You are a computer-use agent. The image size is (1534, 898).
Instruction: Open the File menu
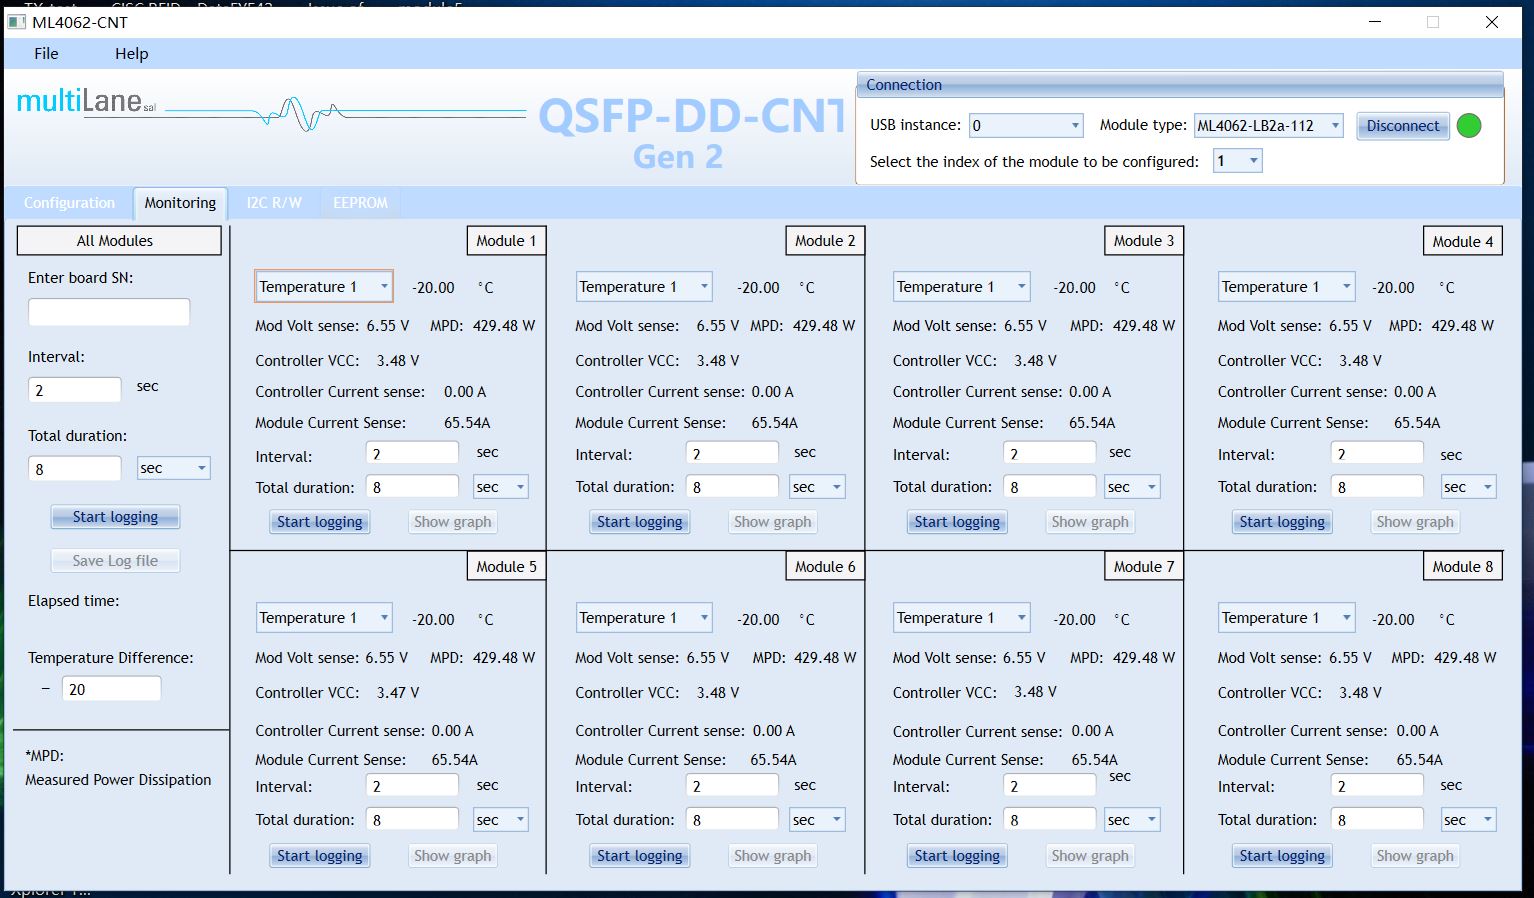[x=46, y=54]
